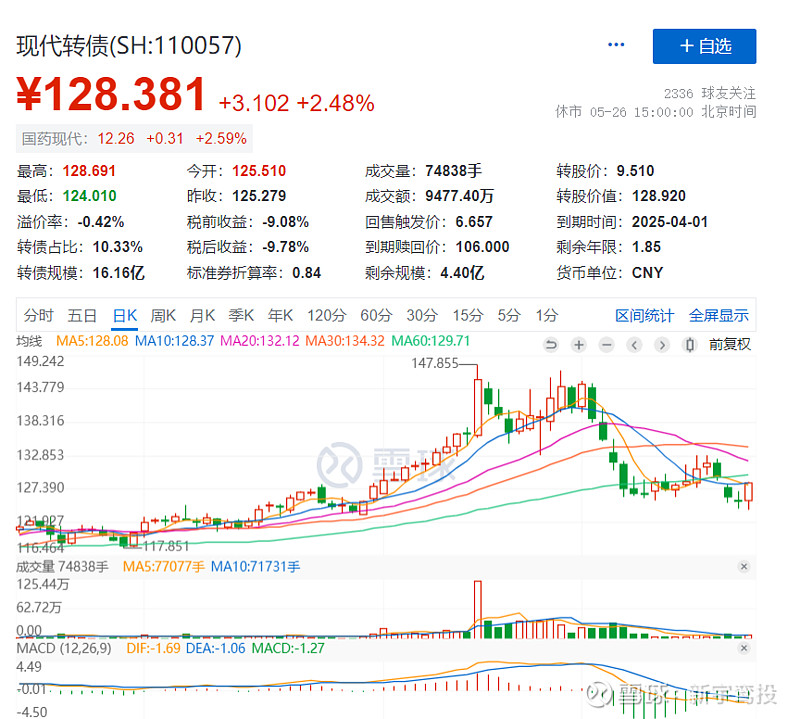Image resolution: width=800 pixels, height=719 pixels.
Task: Collapse the 成交量 volume panel
Action: [x=744, y=566]
